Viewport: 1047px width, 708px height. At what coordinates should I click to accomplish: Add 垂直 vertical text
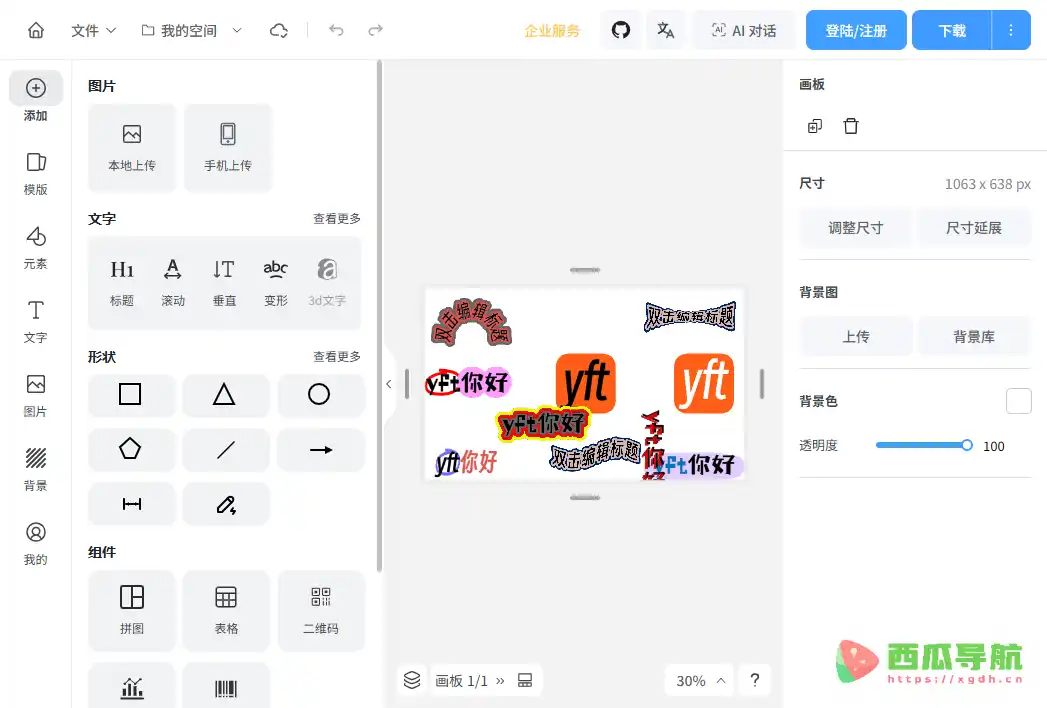224,283
